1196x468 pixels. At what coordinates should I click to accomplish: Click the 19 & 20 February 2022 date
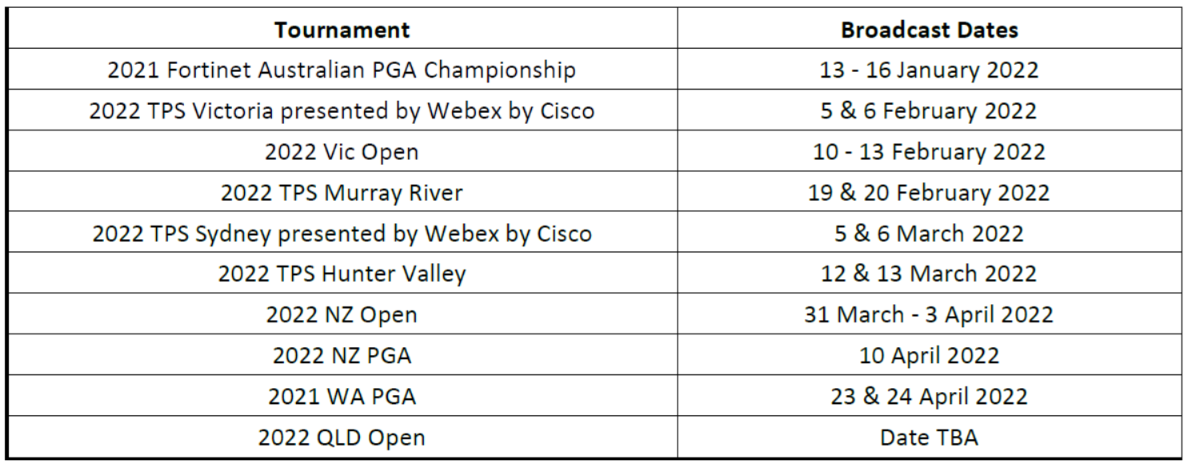pyautogui.click(x=929, y=192)
